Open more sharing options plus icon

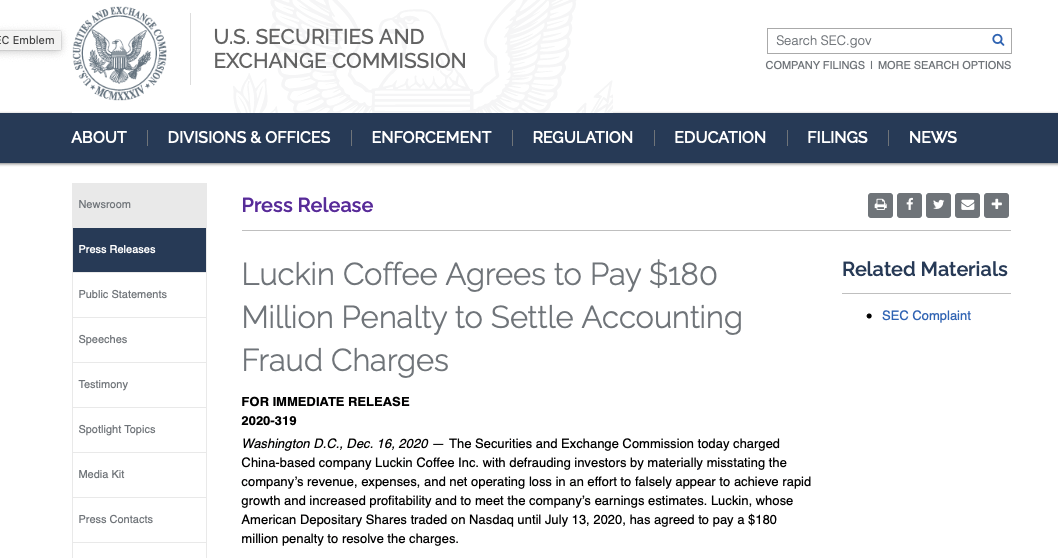[996, 205]
